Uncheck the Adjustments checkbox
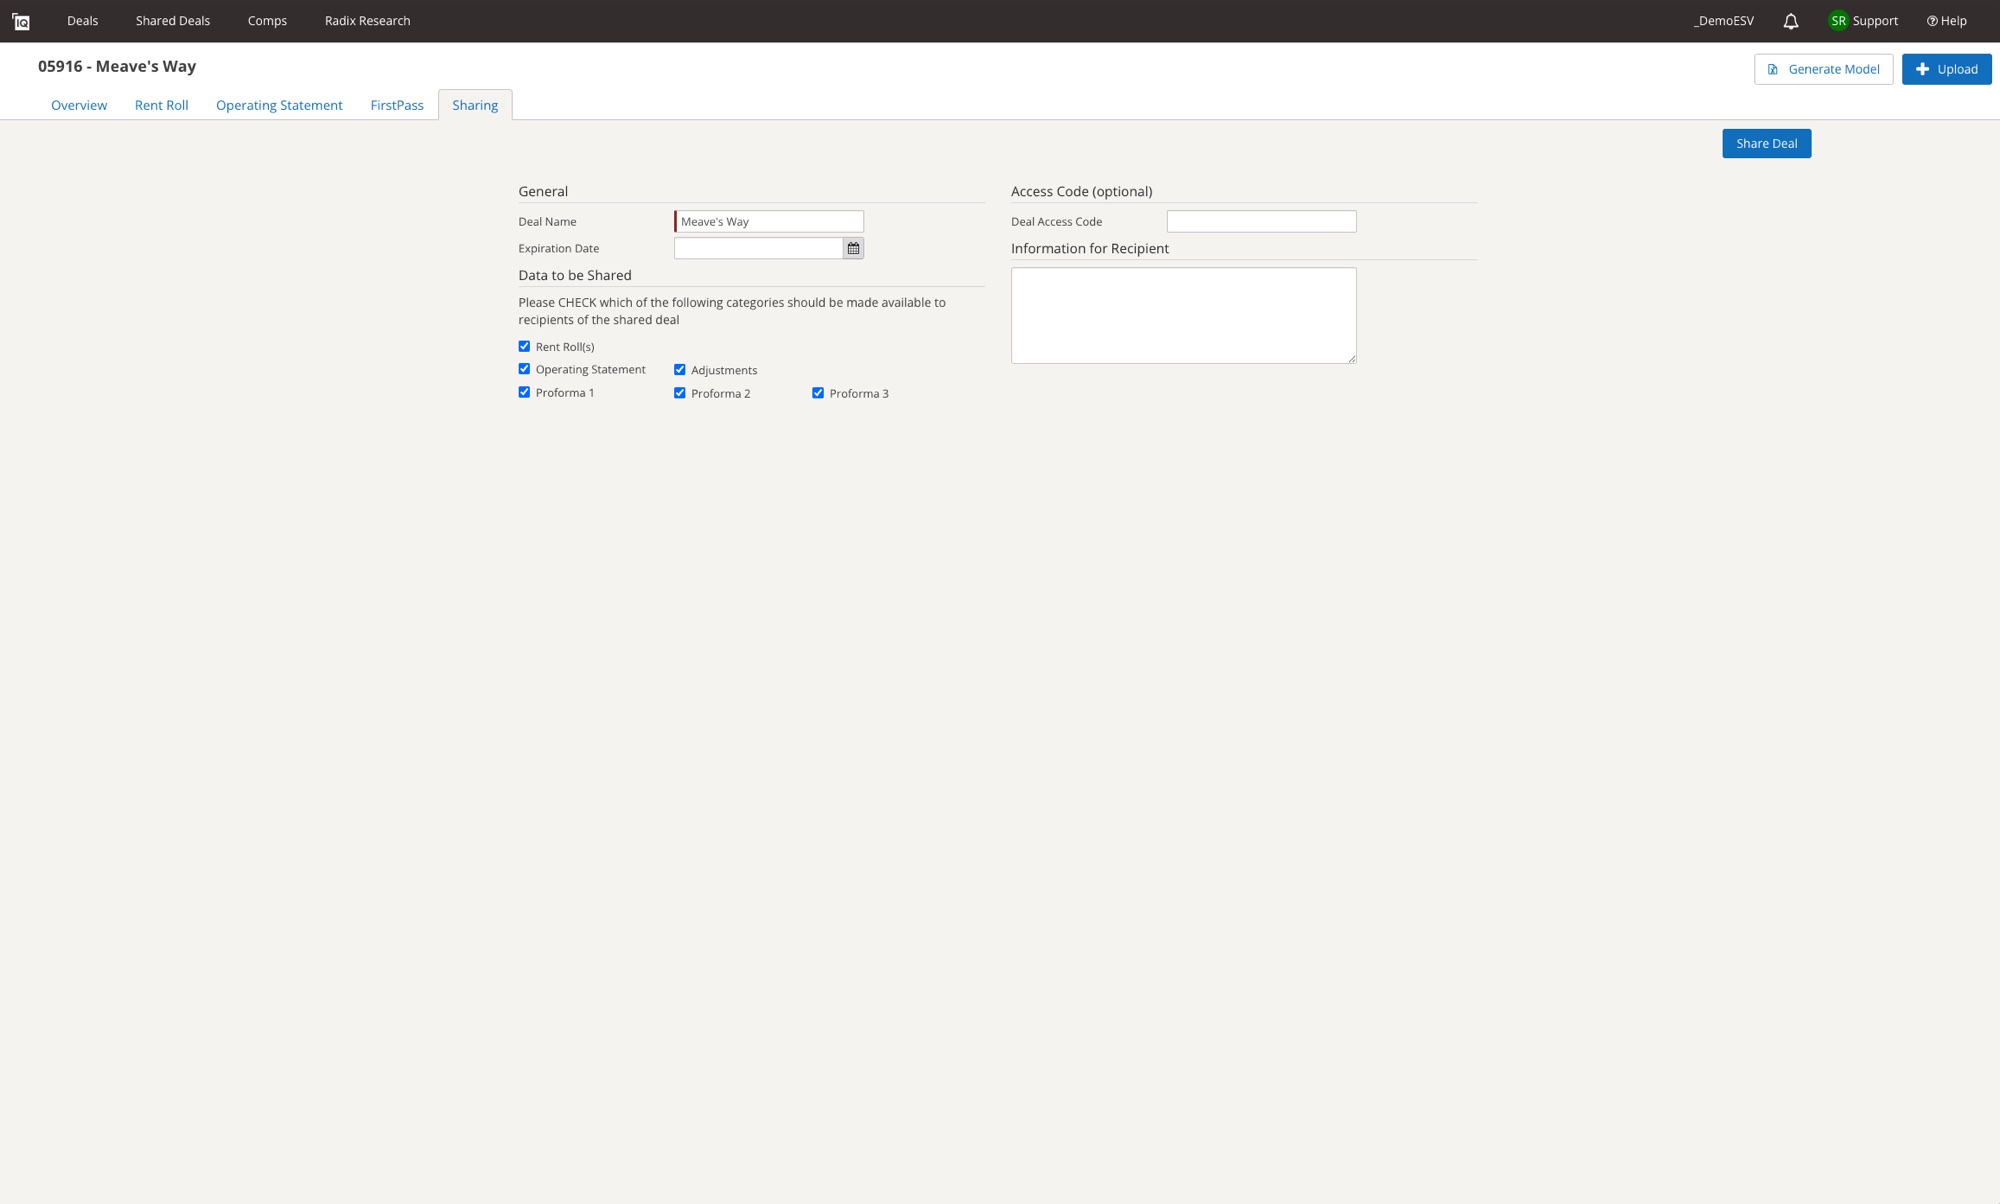The height and width of the screenshot is (1204, 2000). click(680, 370)
